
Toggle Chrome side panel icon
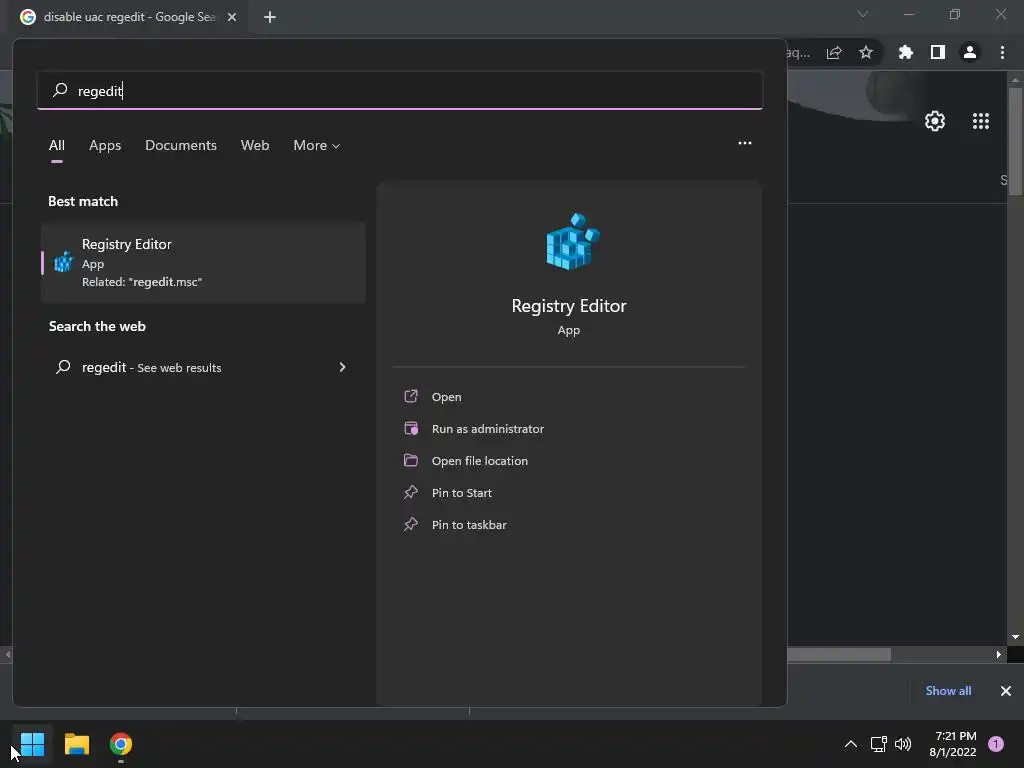coord(938,52)
